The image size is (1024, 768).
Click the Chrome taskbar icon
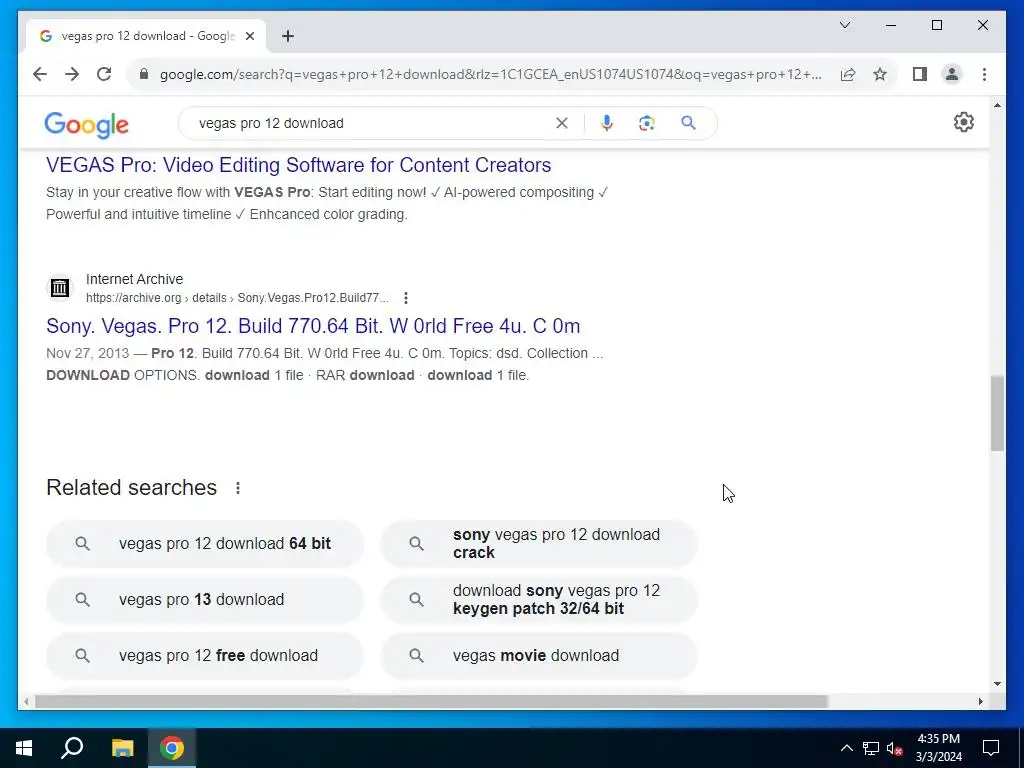(172, 748)
